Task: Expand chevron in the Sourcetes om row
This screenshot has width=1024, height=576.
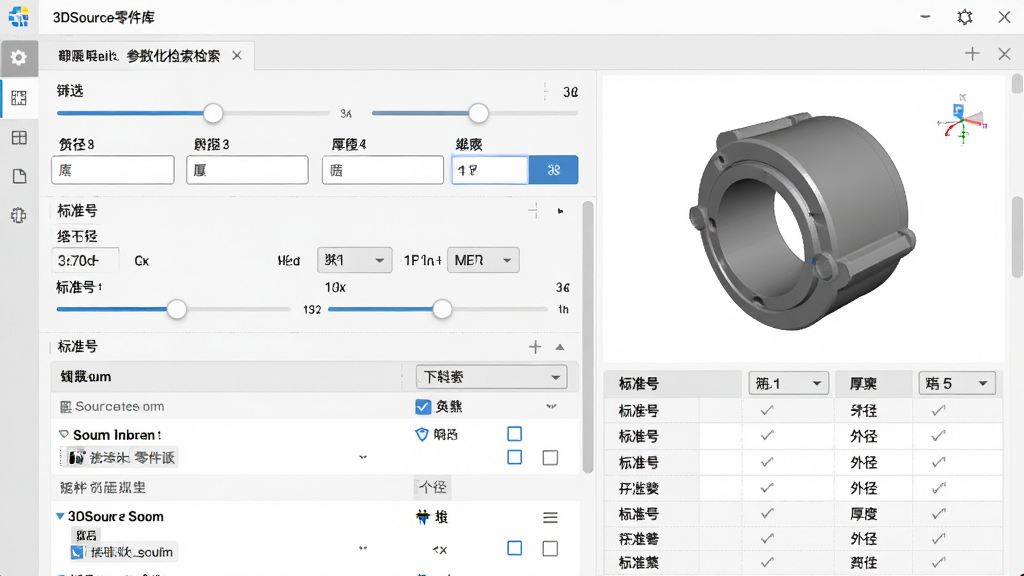Action: point(551,407)
